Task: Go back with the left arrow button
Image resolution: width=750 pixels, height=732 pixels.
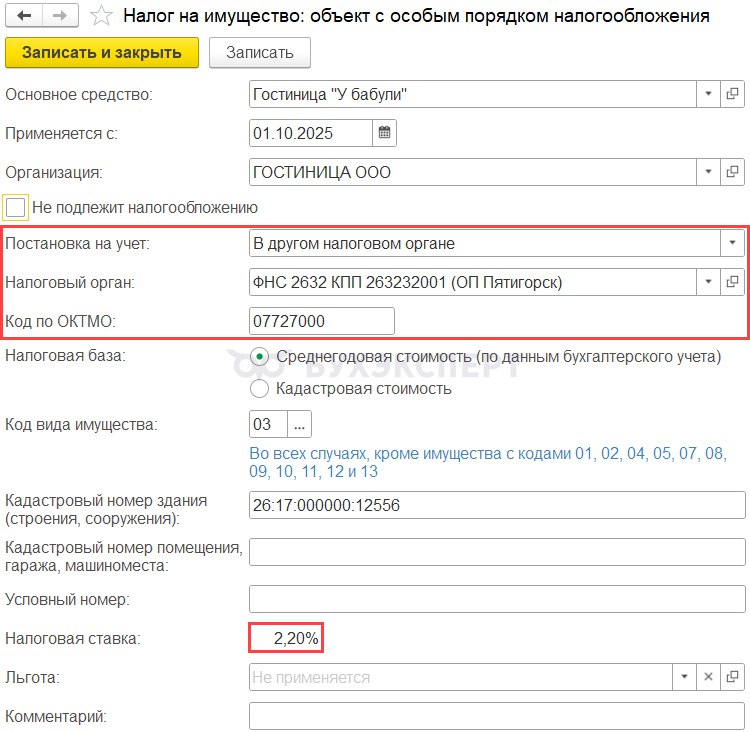Action: (23, 15)
